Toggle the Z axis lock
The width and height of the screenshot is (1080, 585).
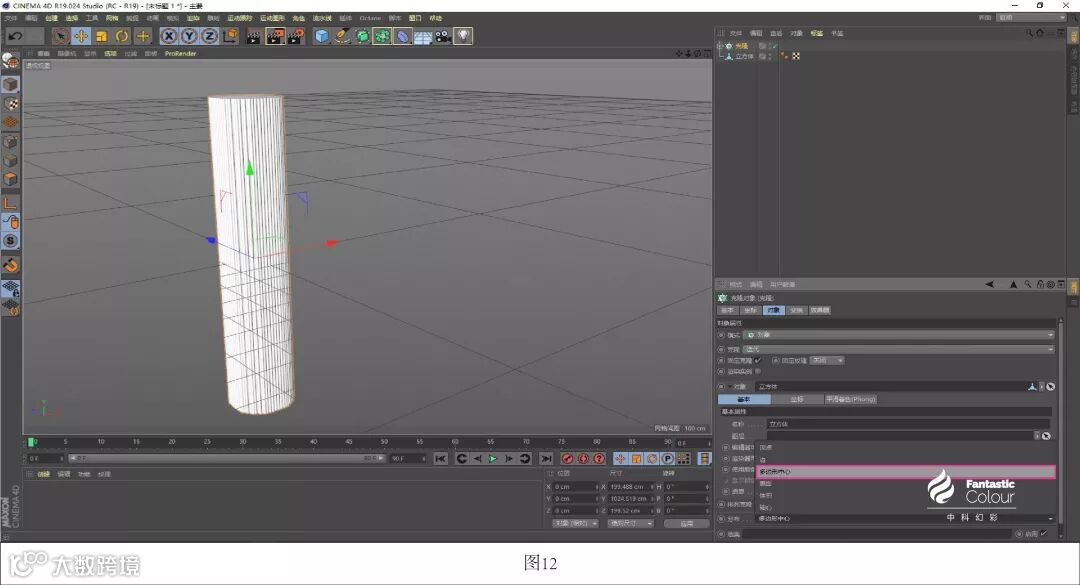click(209, 36)
